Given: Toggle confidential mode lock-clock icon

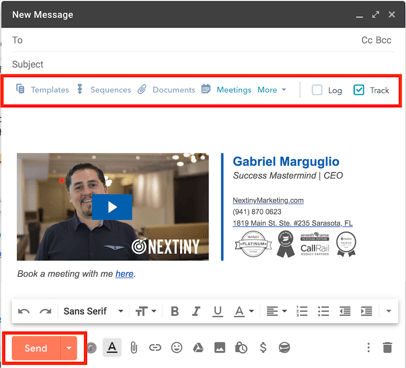Looking at the screenshot, I should 241,348.
